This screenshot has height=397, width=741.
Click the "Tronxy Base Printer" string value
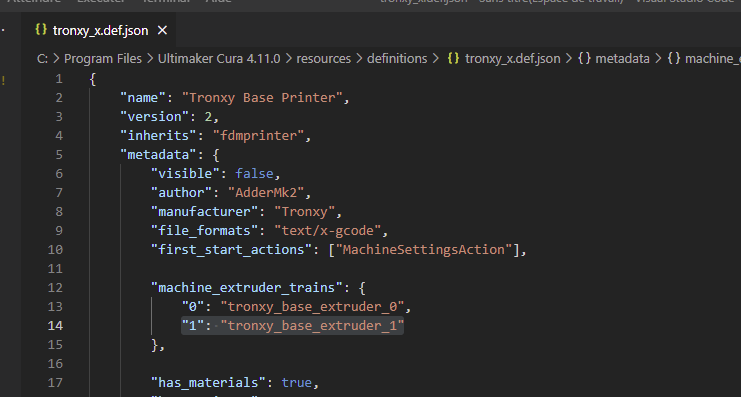262,98
